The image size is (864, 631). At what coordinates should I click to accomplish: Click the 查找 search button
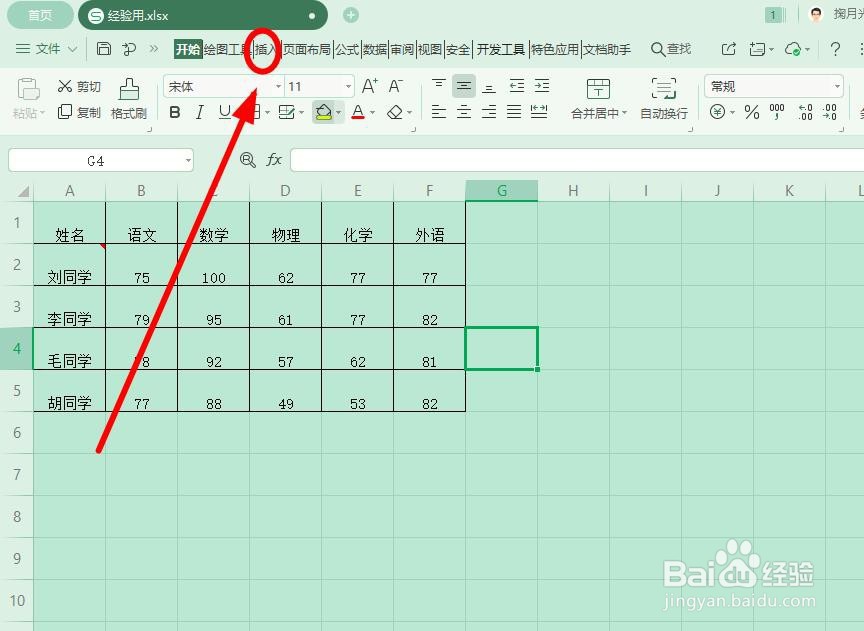[x=671, y=49]
